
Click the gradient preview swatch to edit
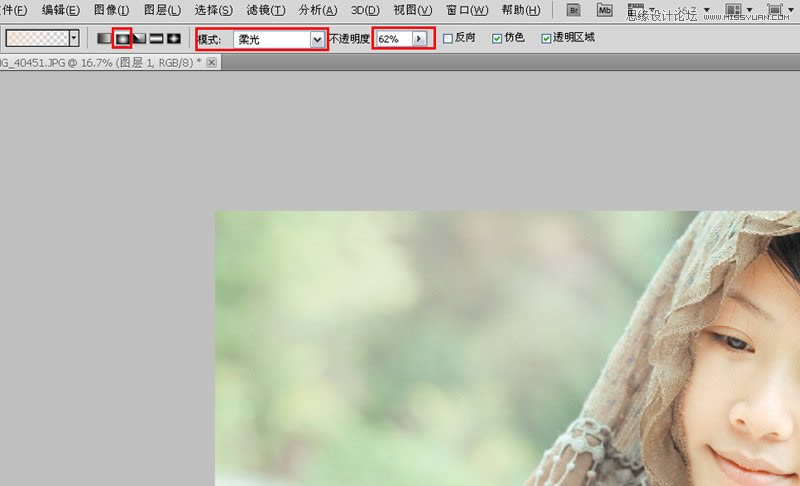tap(37, 38)
